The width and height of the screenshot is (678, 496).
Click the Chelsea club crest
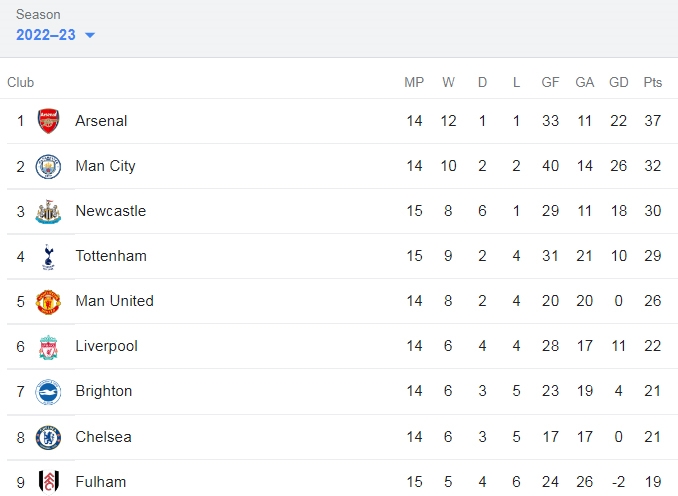coord(48,438)
